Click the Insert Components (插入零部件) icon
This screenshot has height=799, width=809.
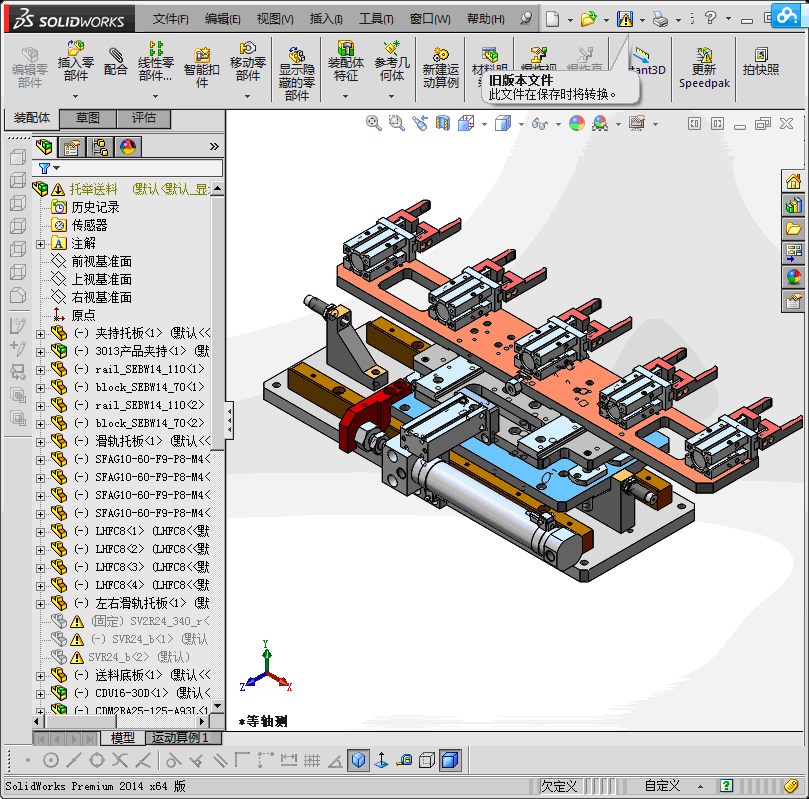coord(75,61)
